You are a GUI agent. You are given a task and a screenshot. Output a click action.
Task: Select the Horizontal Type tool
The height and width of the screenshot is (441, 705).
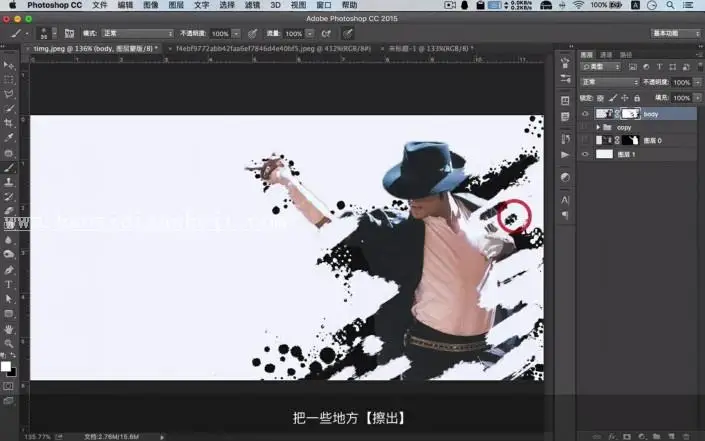(x=9, y=284)
